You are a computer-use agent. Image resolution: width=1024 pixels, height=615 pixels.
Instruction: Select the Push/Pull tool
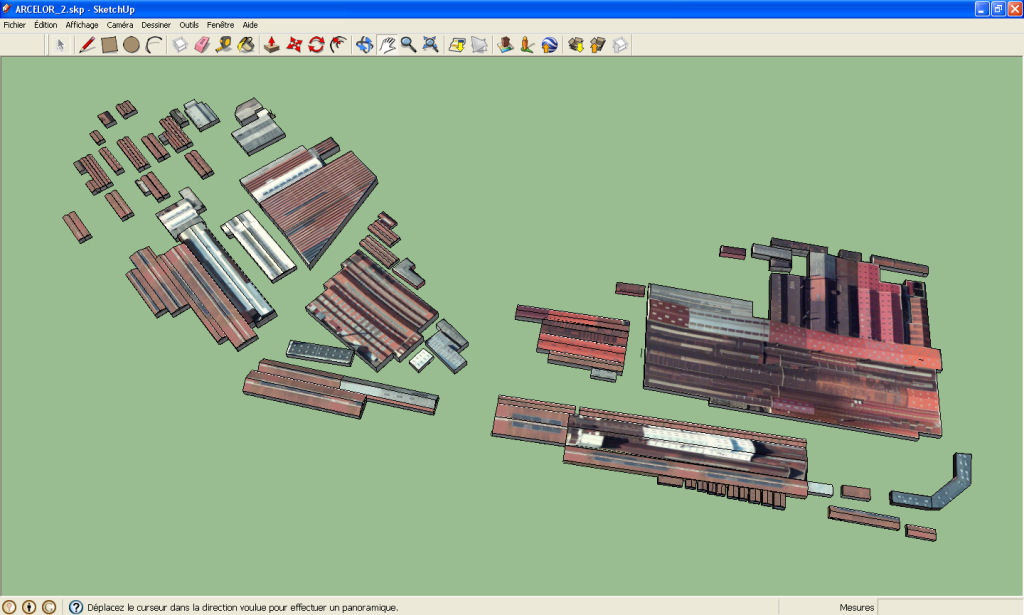click(272, 44)
